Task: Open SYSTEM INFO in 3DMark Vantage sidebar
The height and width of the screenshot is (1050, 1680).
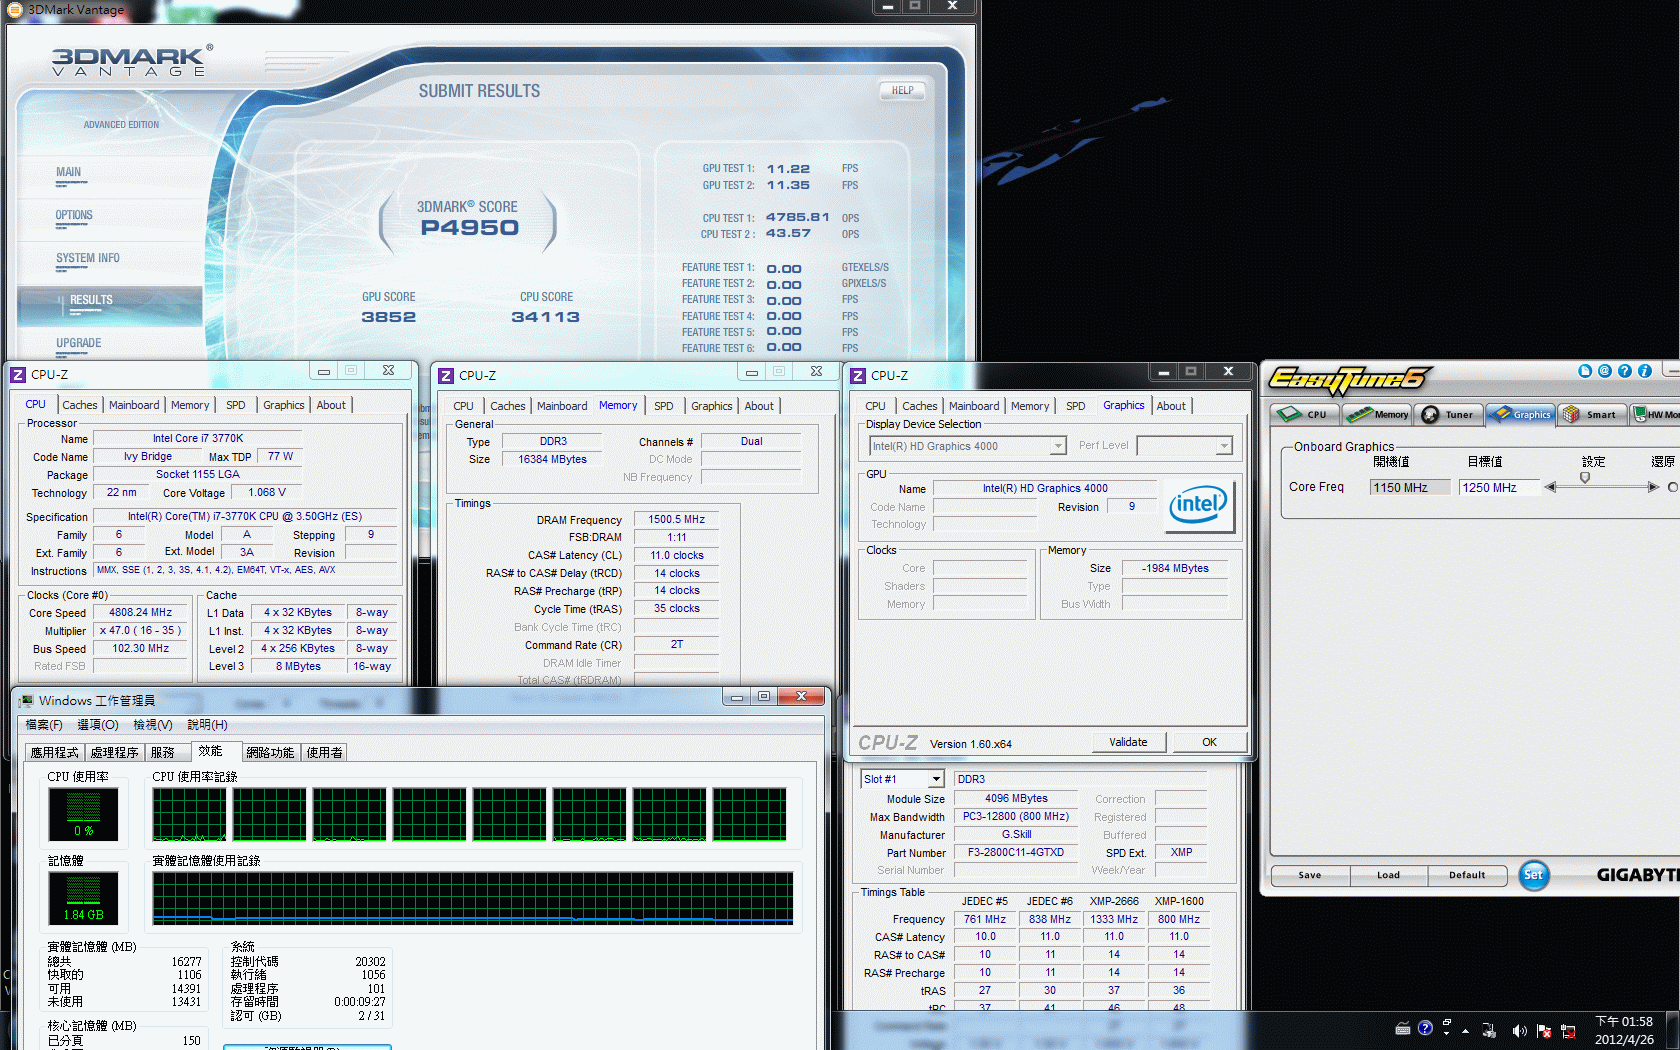Action: [x=88, y=258]
